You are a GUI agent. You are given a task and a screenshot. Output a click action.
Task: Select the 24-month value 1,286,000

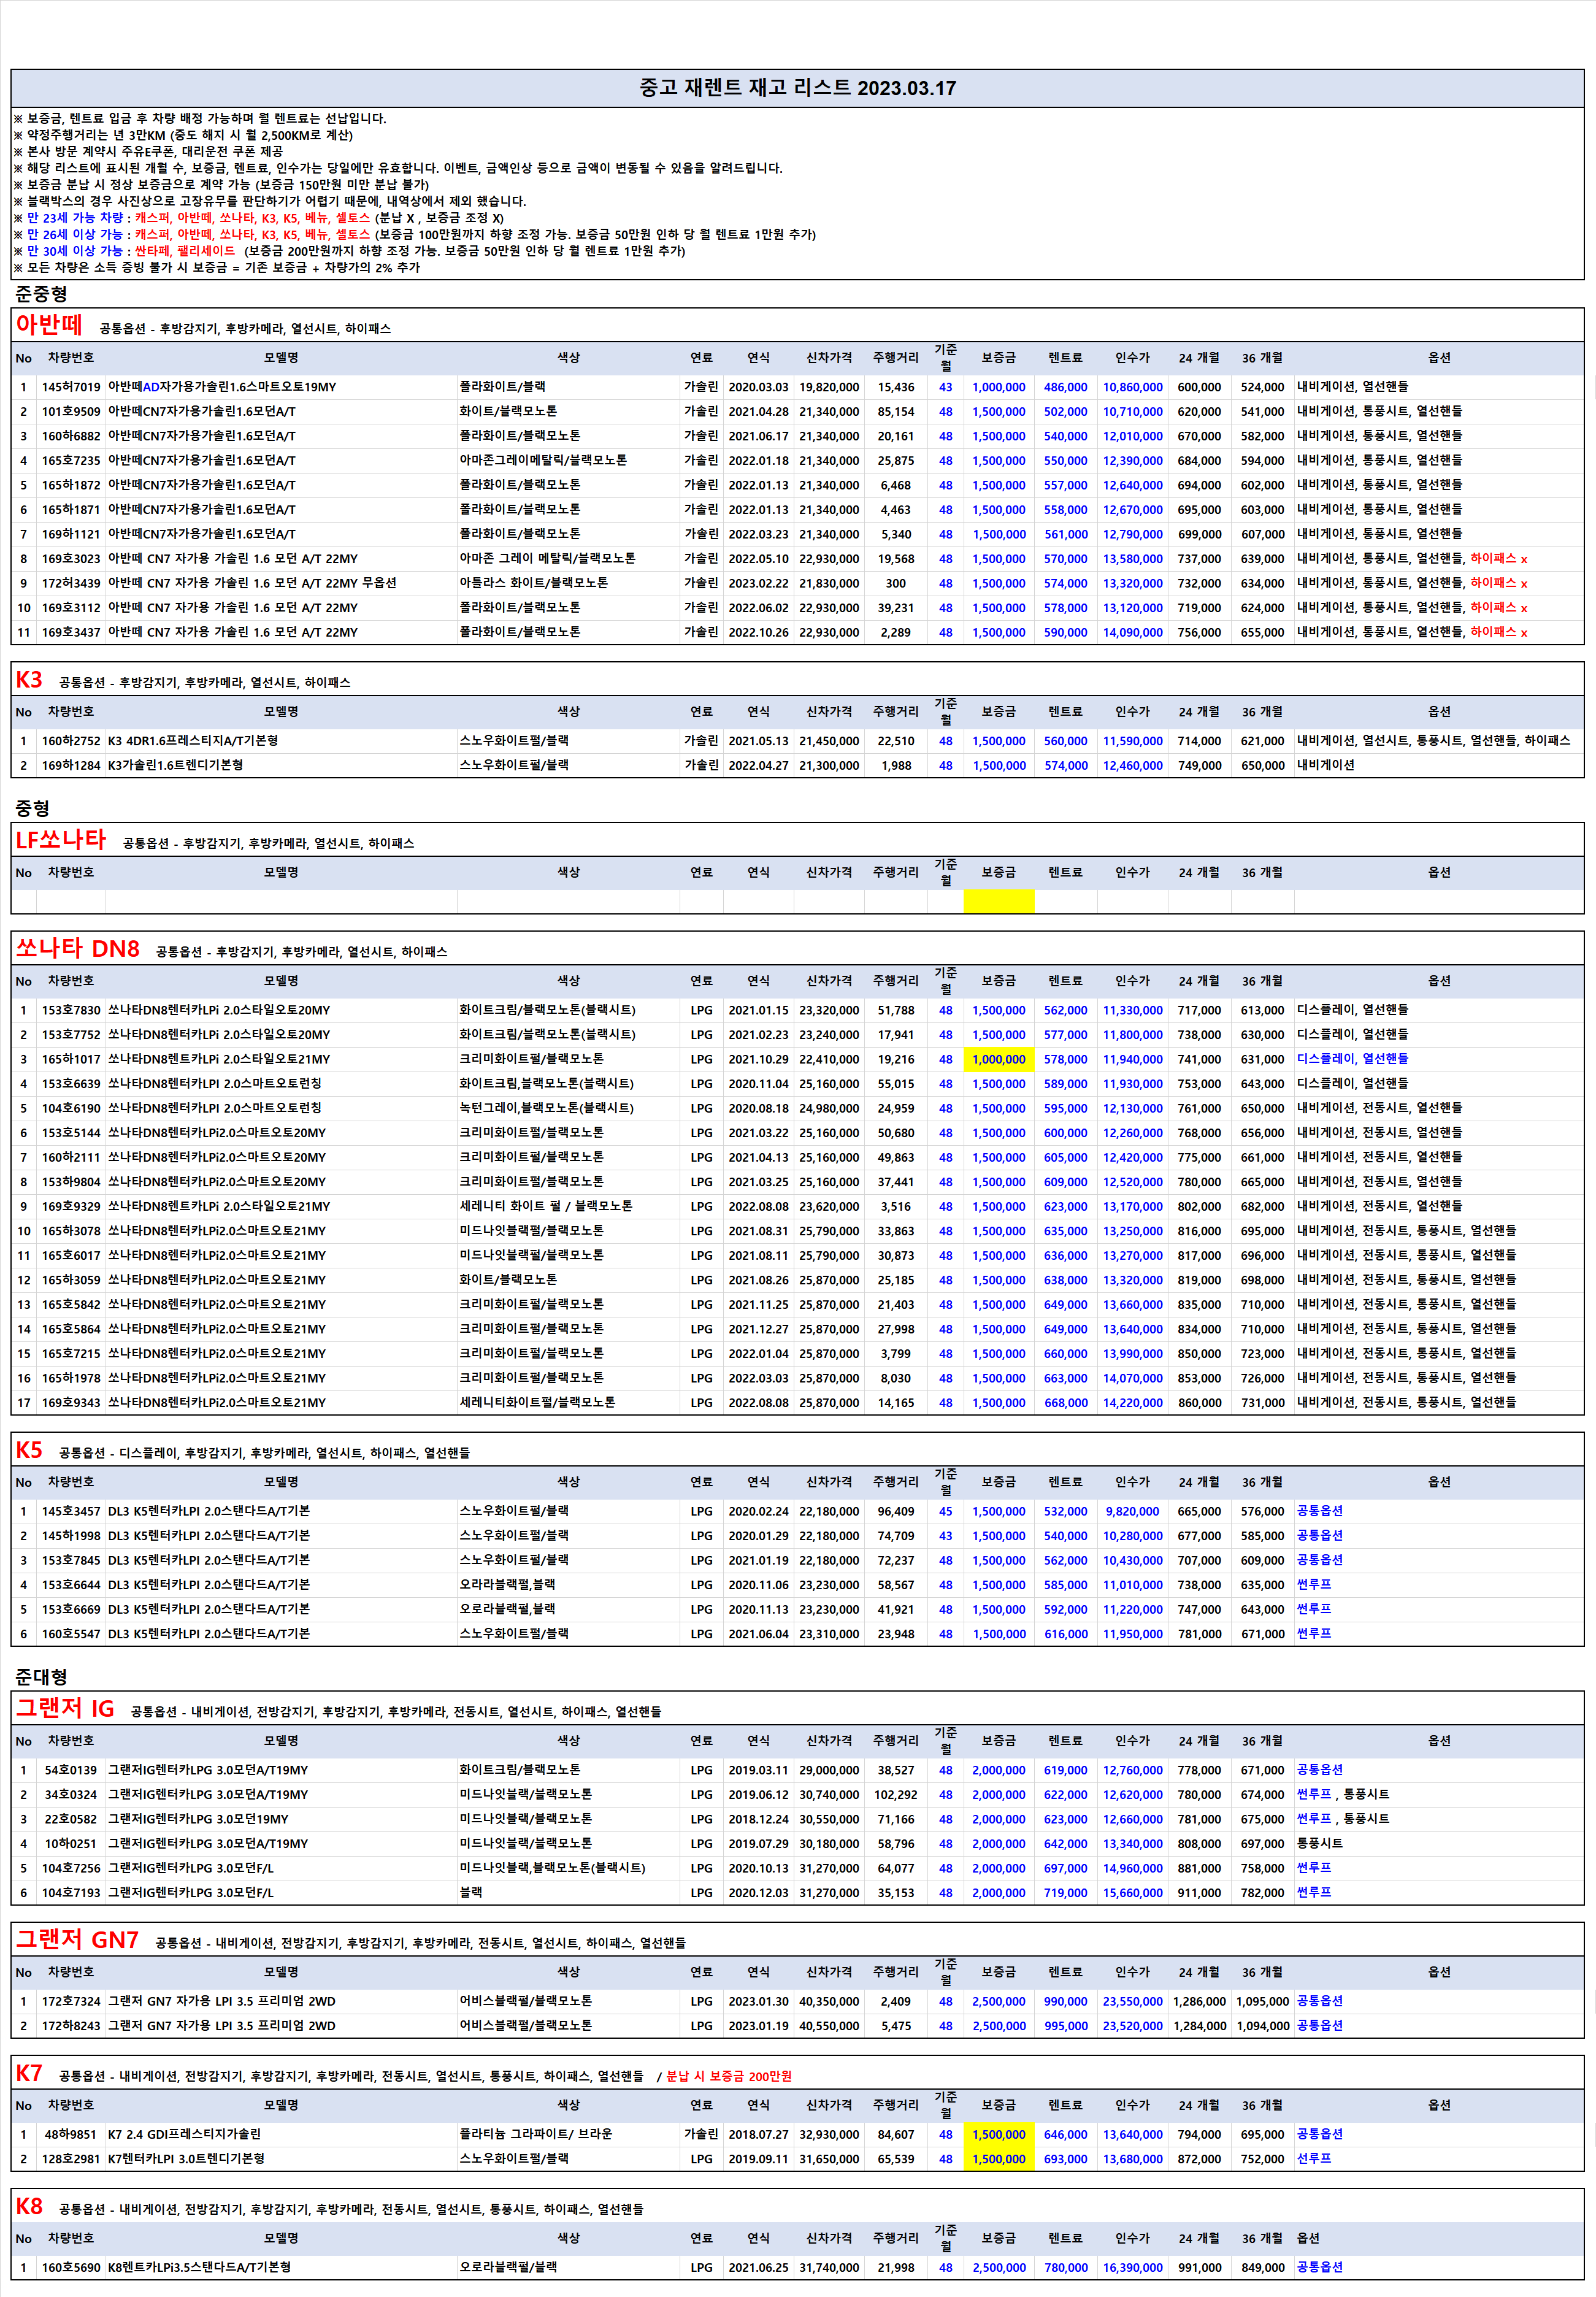click(x=1199, y=2001)
